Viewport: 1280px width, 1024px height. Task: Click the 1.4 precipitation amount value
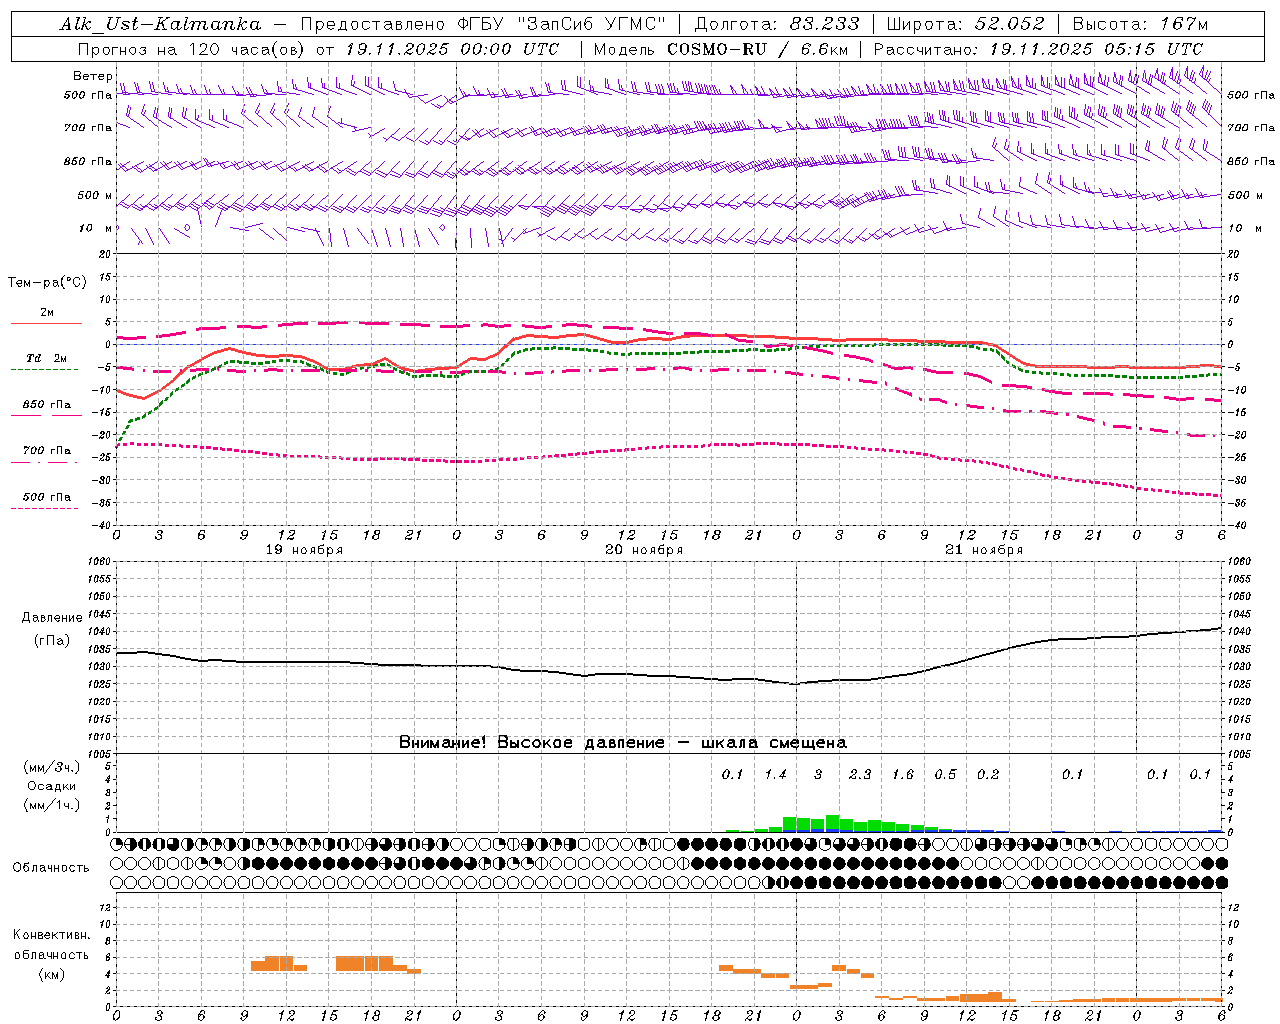(x=775, y=774)
